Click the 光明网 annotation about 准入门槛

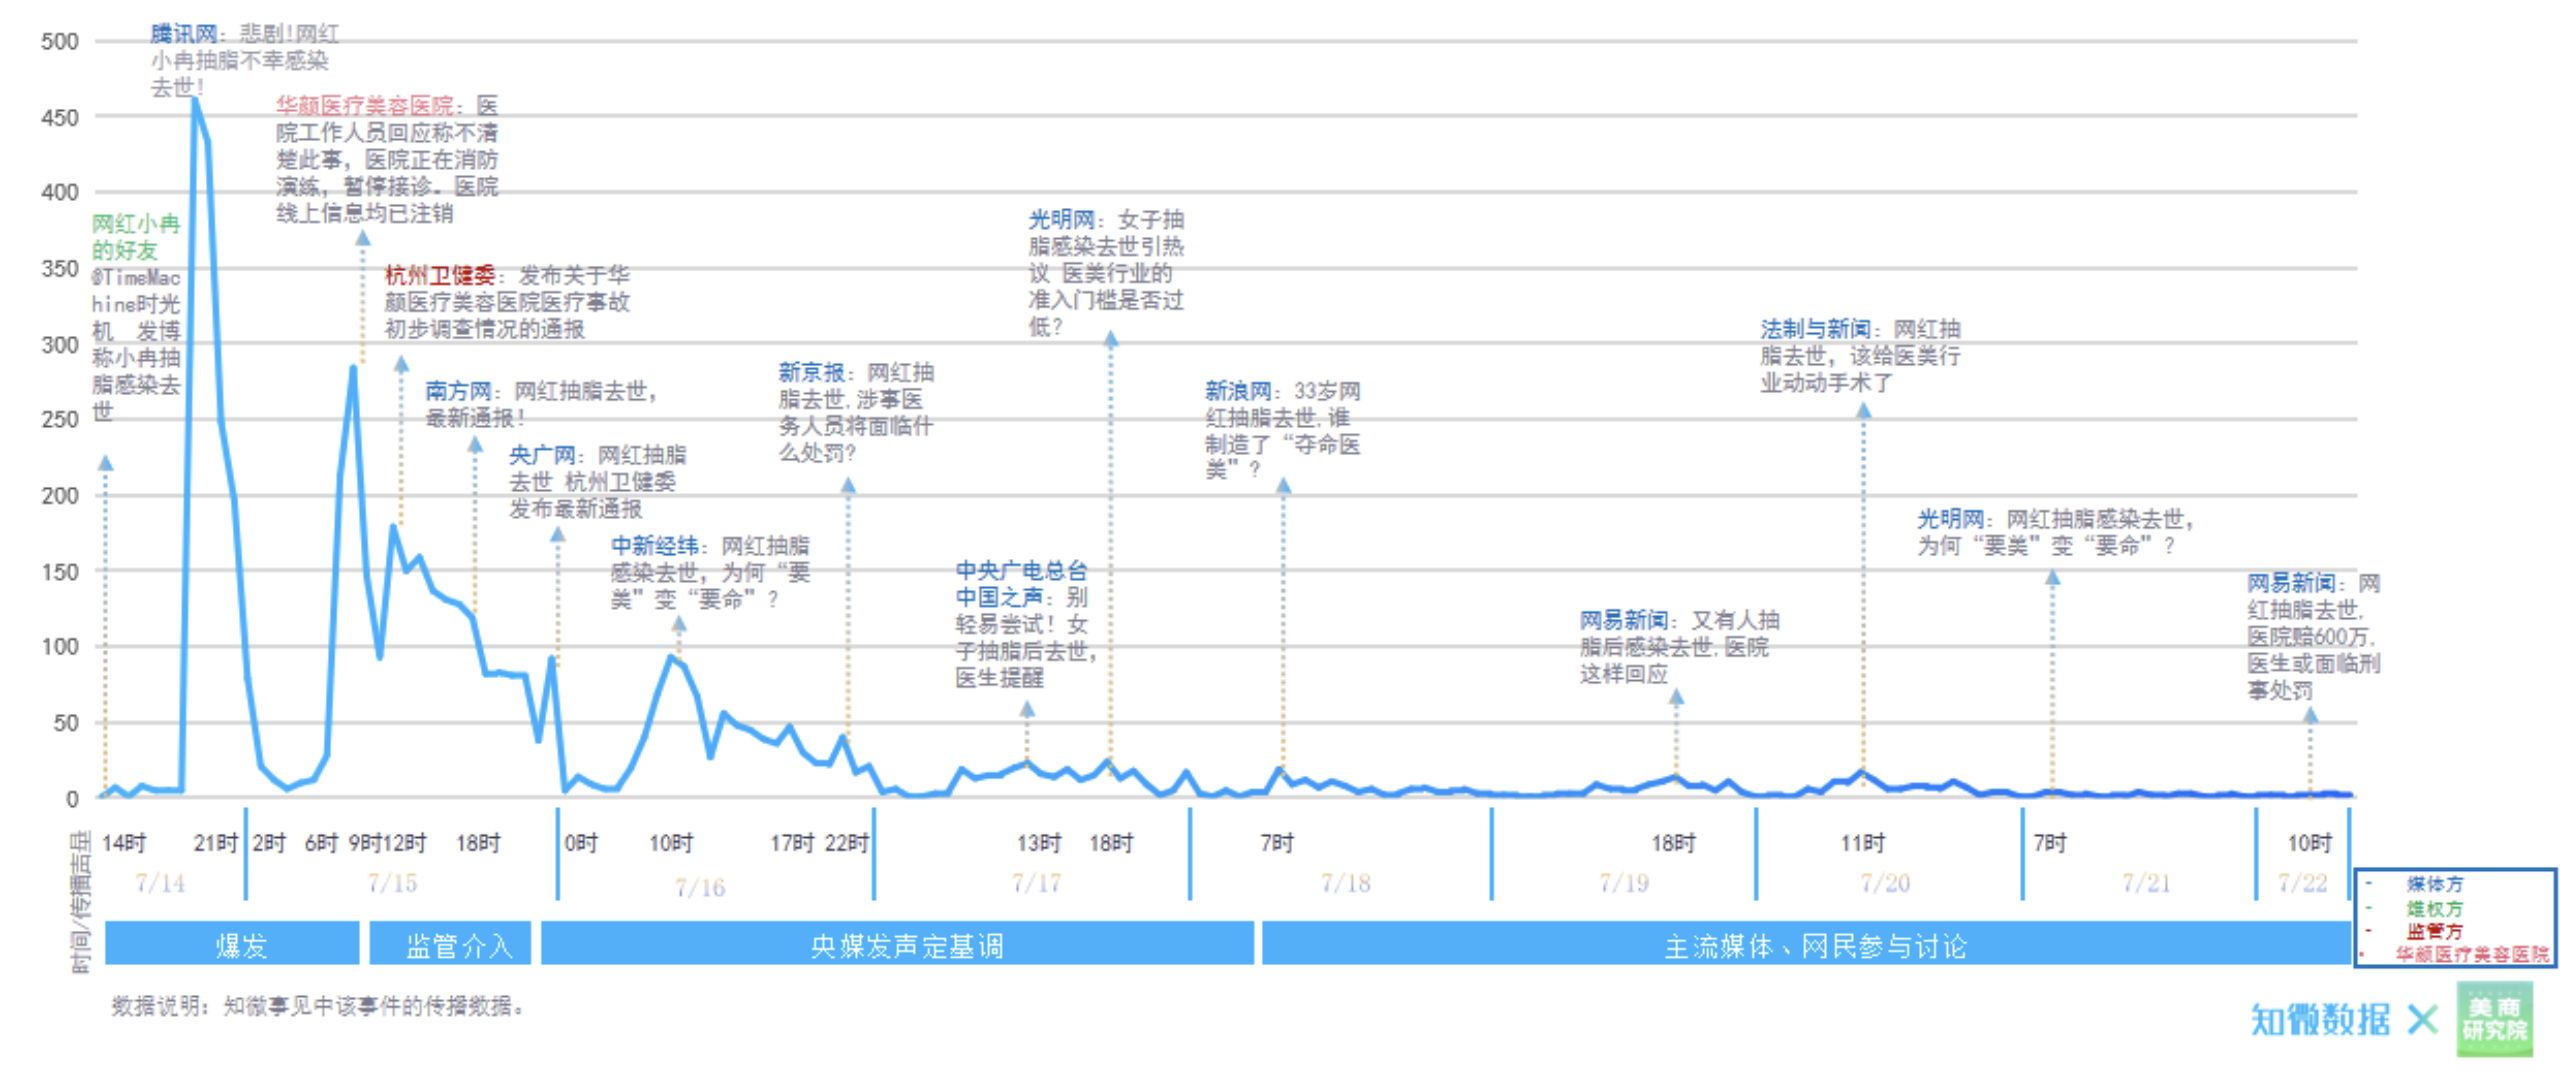(1106, 272)
